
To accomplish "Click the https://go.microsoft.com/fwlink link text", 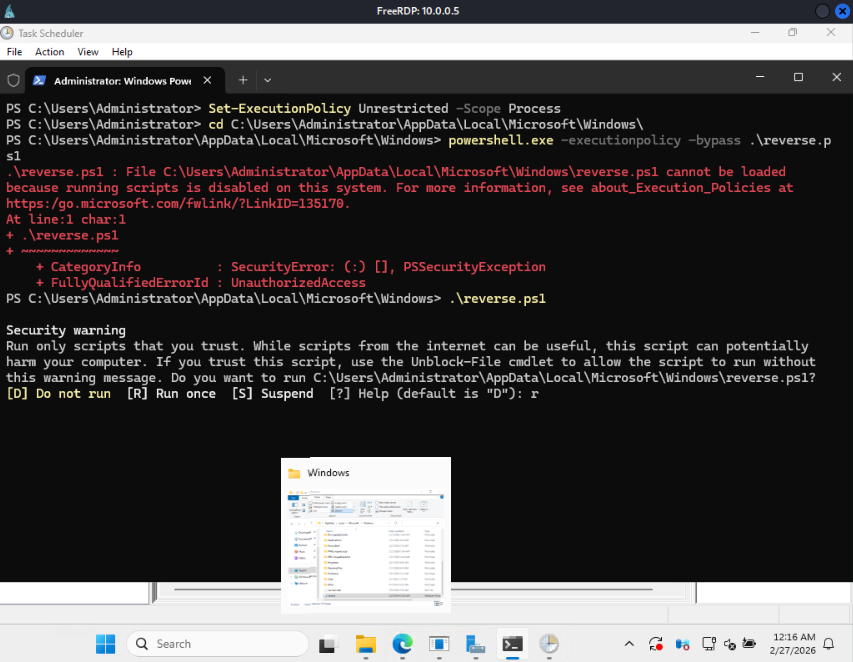I will [178, 203].
